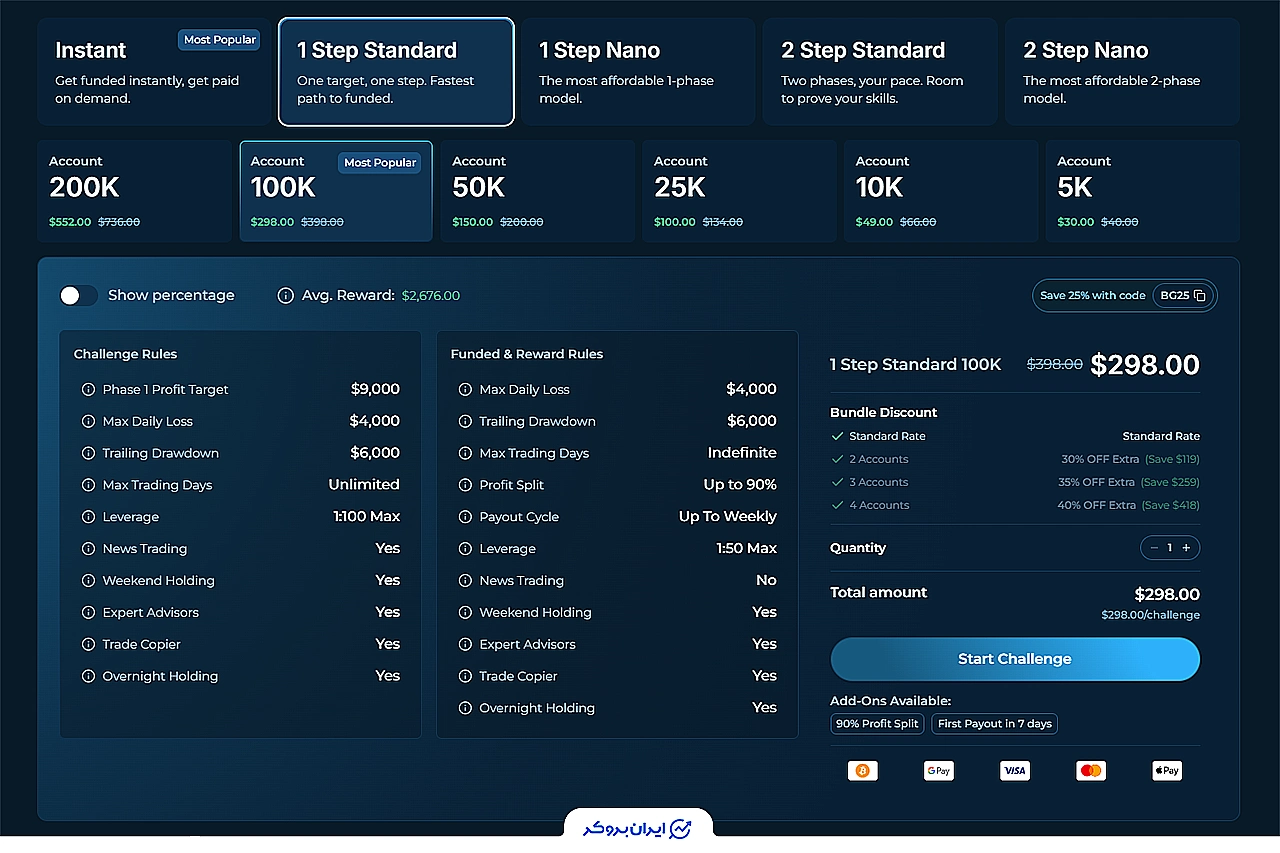This screenshot has height=853, width=1280.
Task: Choose the 3 Accounts bundle discount row
Action: point(1015,482)
